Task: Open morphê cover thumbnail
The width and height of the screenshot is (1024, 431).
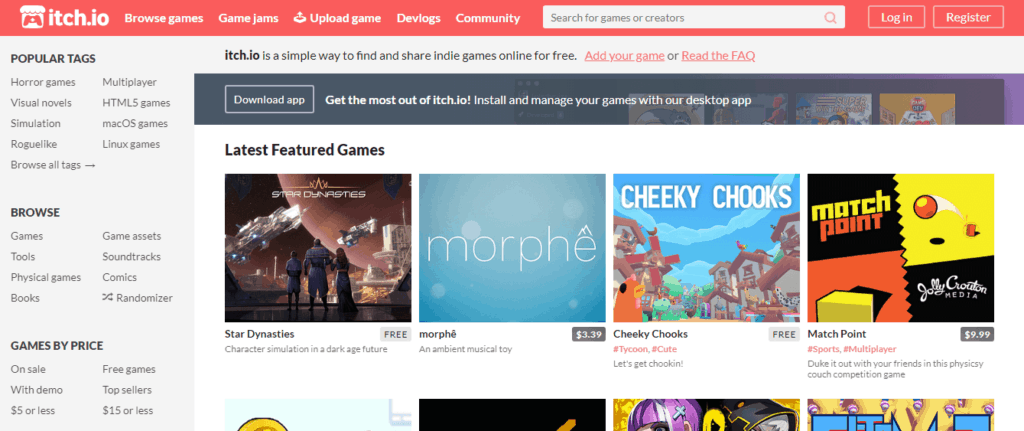Action: click(x=513, y=248)
